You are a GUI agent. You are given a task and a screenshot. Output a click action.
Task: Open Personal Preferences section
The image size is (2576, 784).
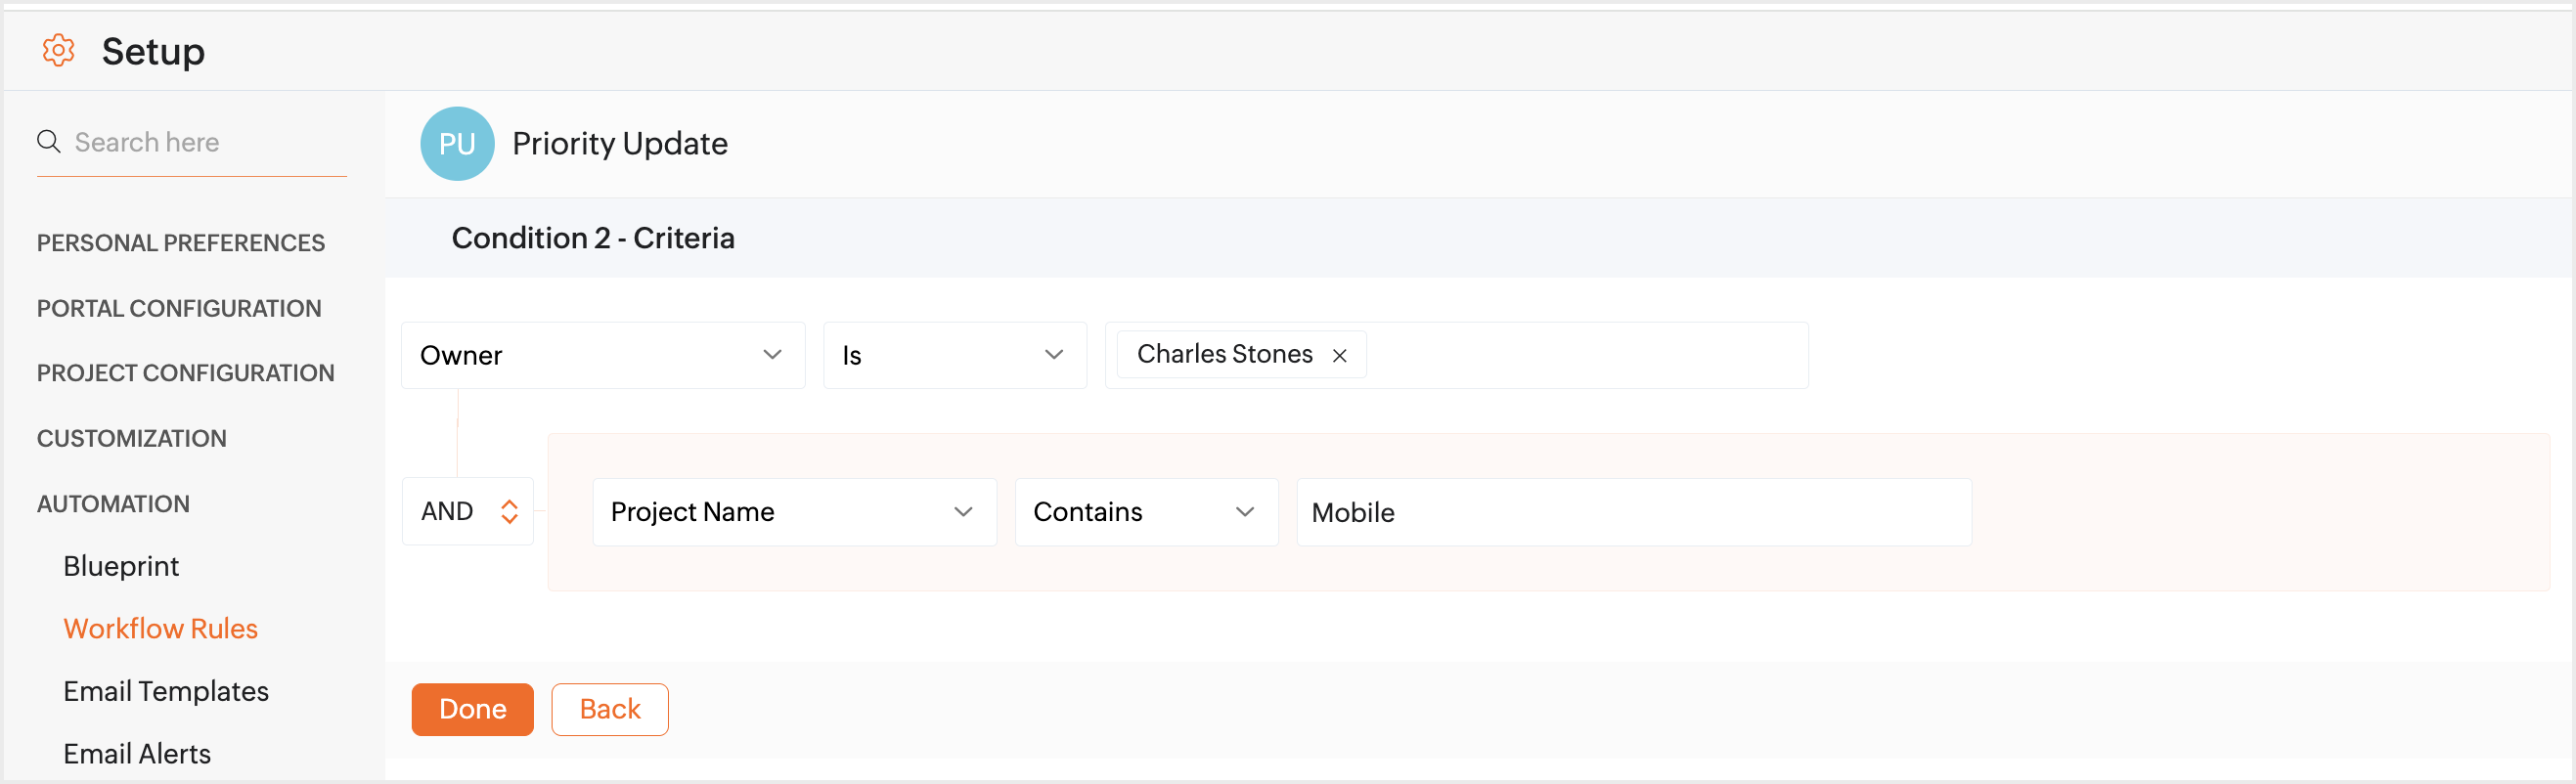181,243
